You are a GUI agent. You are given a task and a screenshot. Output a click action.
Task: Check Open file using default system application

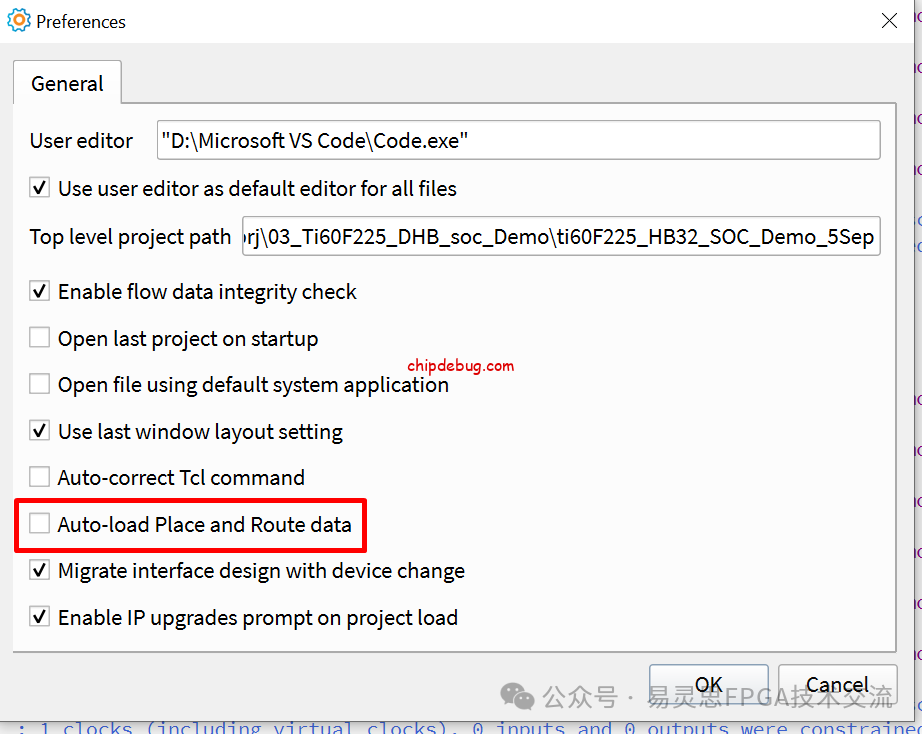pos(40,384)
